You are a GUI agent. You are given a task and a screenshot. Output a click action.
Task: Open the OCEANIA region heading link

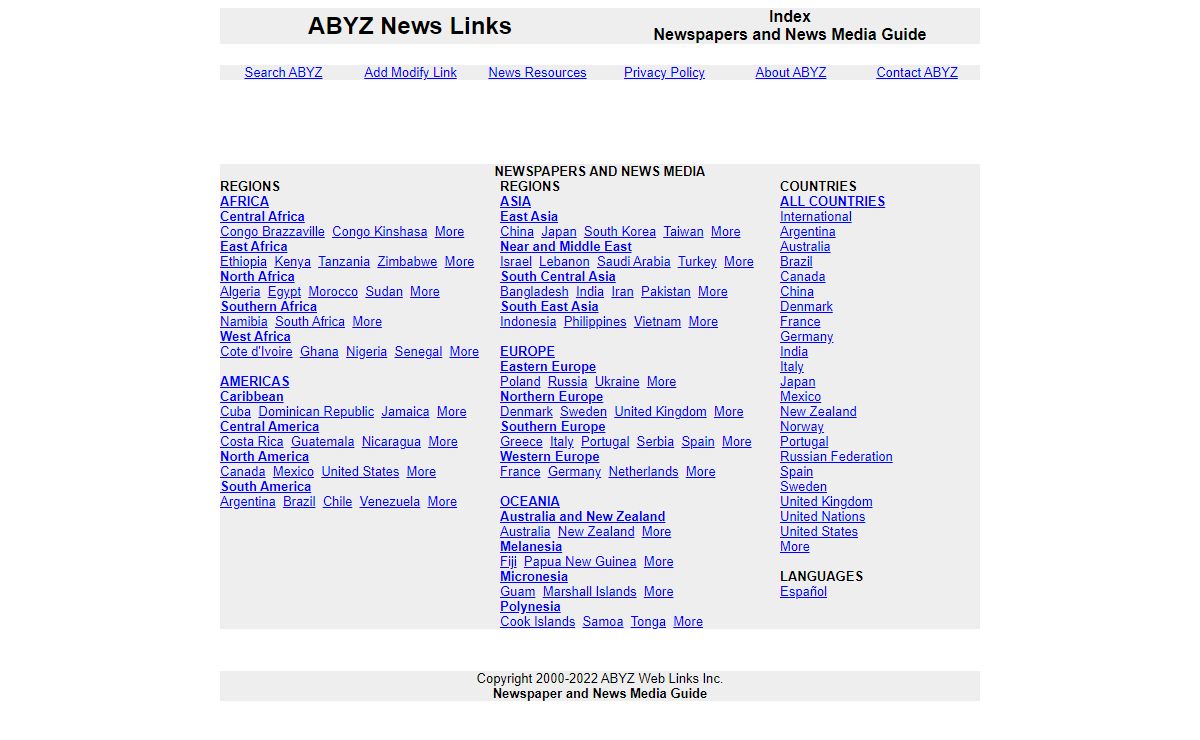pyautogui.click(x=530, y=501)
